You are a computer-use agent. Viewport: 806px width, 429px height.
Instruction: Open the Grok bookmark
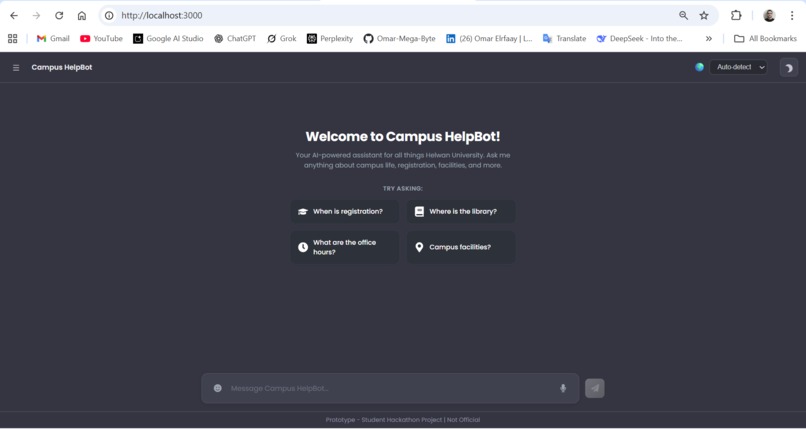point(282,39)
